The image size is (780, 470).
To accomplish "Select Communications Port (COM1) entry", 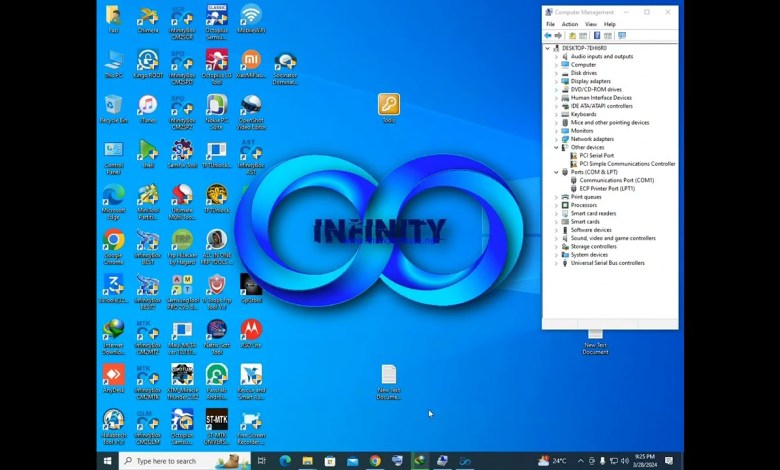I will (616, 180).
